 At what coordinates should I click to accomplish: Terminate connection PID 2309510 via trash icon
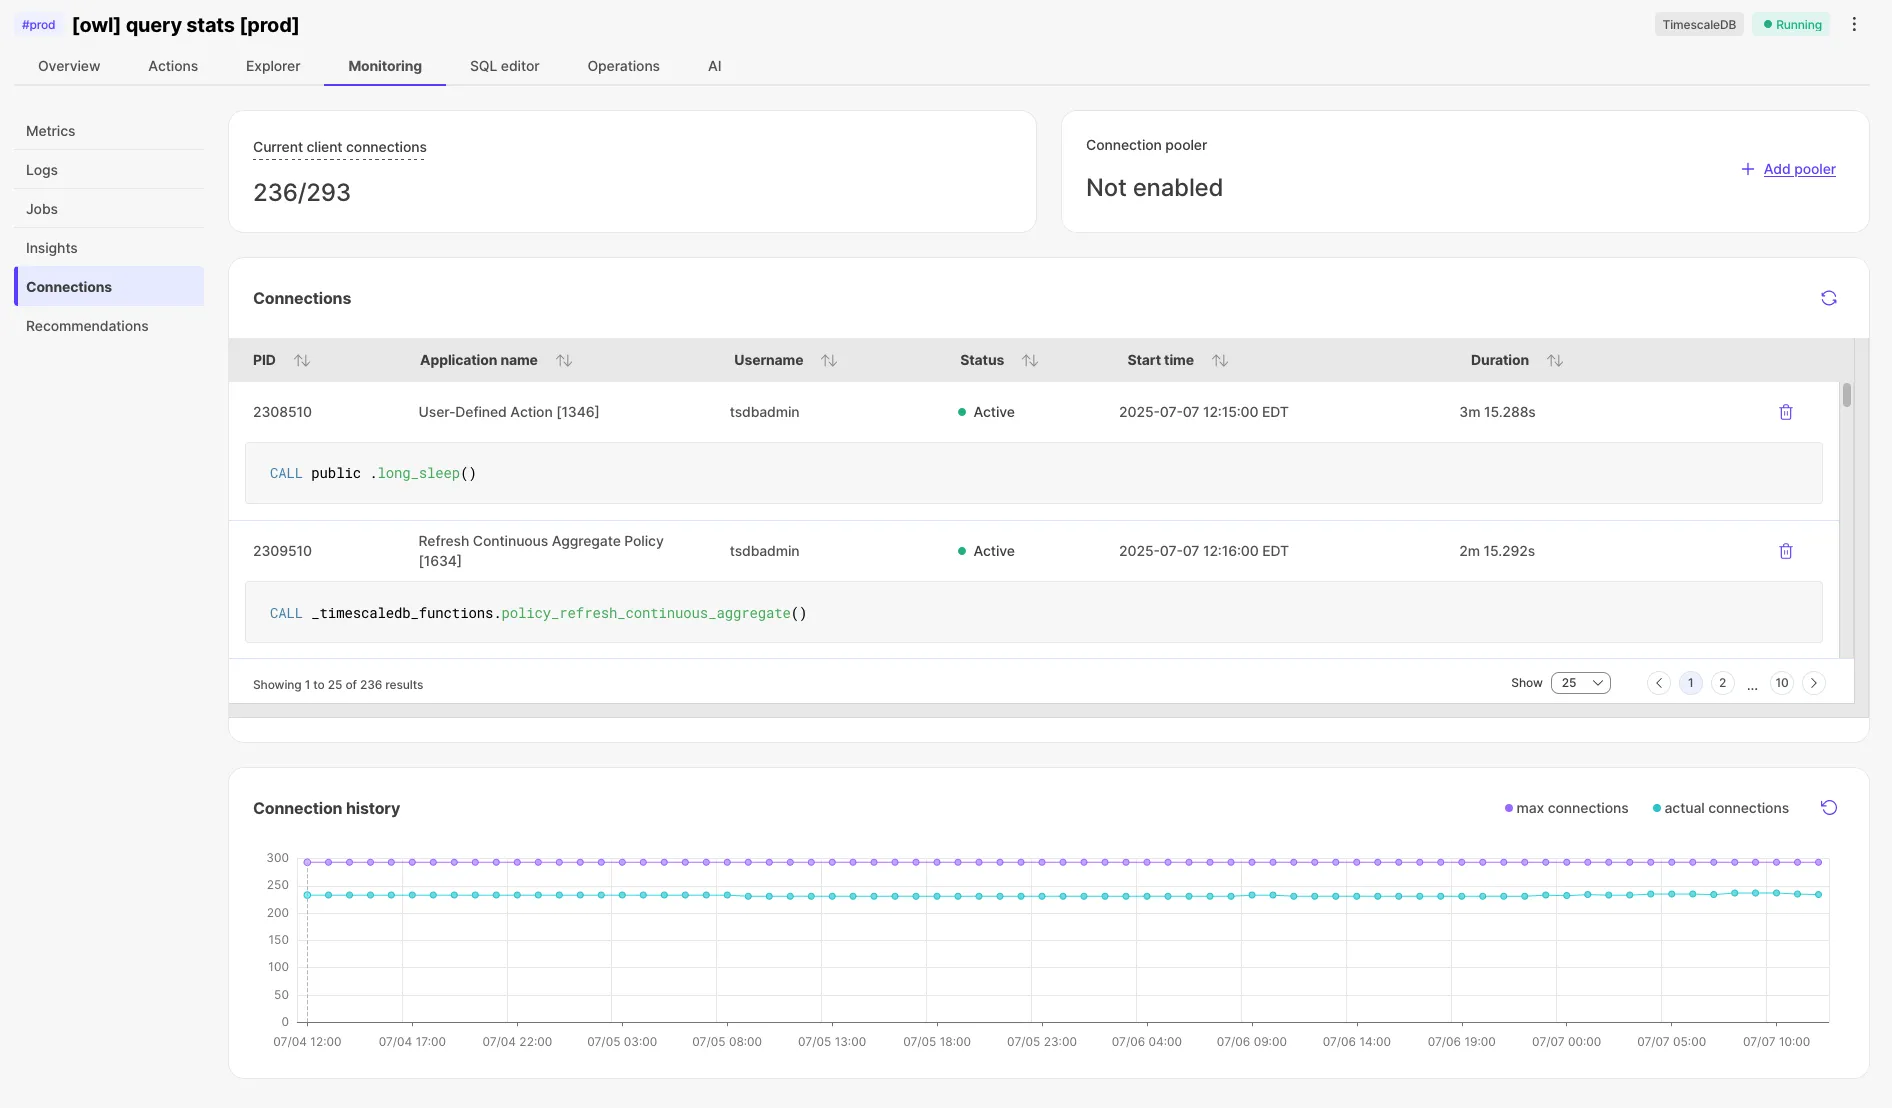tap(1785, 551)
